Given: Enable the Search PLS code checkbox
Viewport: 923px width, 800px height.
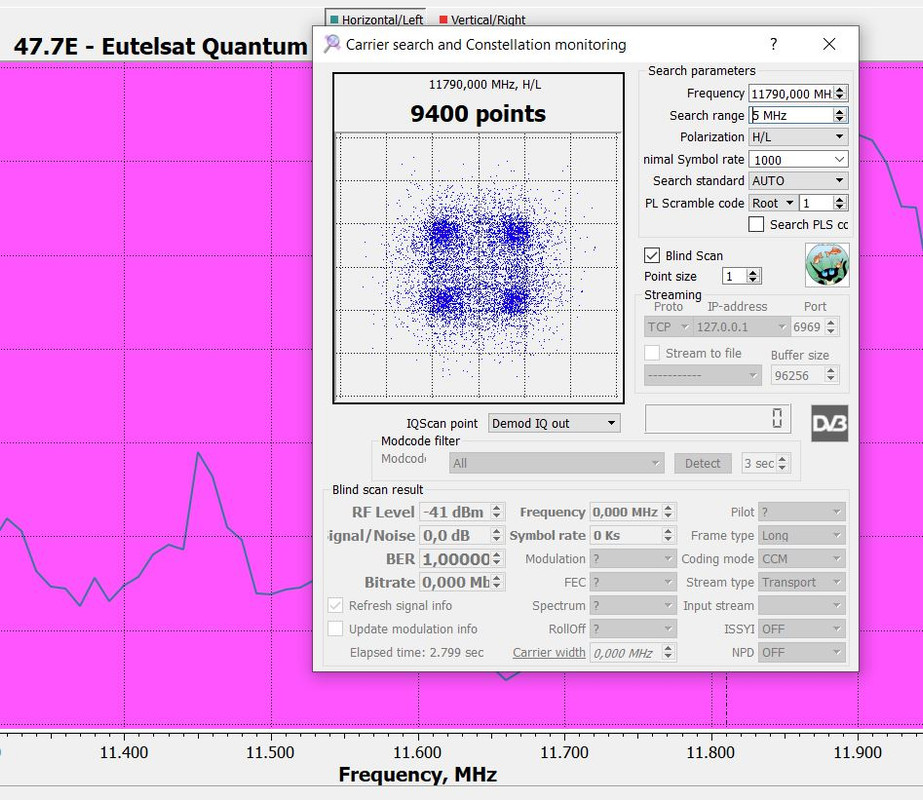Looking at the screenshot, I should (x=756, y=224).
